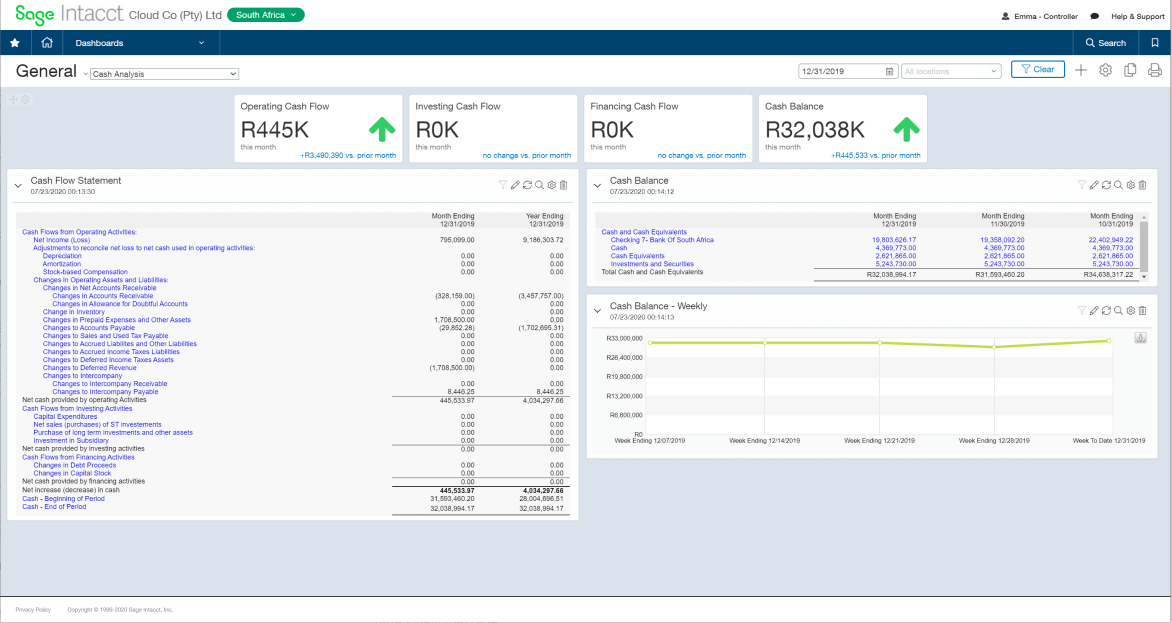The height and width of the screenshot is (623, 1172).
Task: Click the duplicate dashboard copy icon
Action: click(1130, 70)
